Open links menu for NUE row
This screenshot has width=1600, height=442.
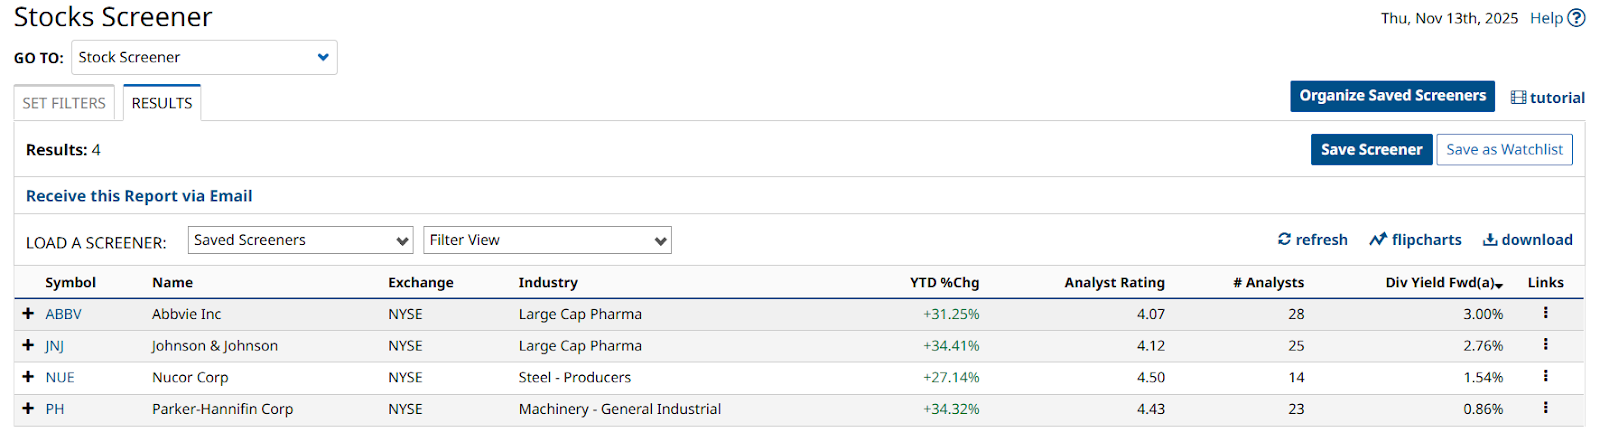click(1545, 377)
